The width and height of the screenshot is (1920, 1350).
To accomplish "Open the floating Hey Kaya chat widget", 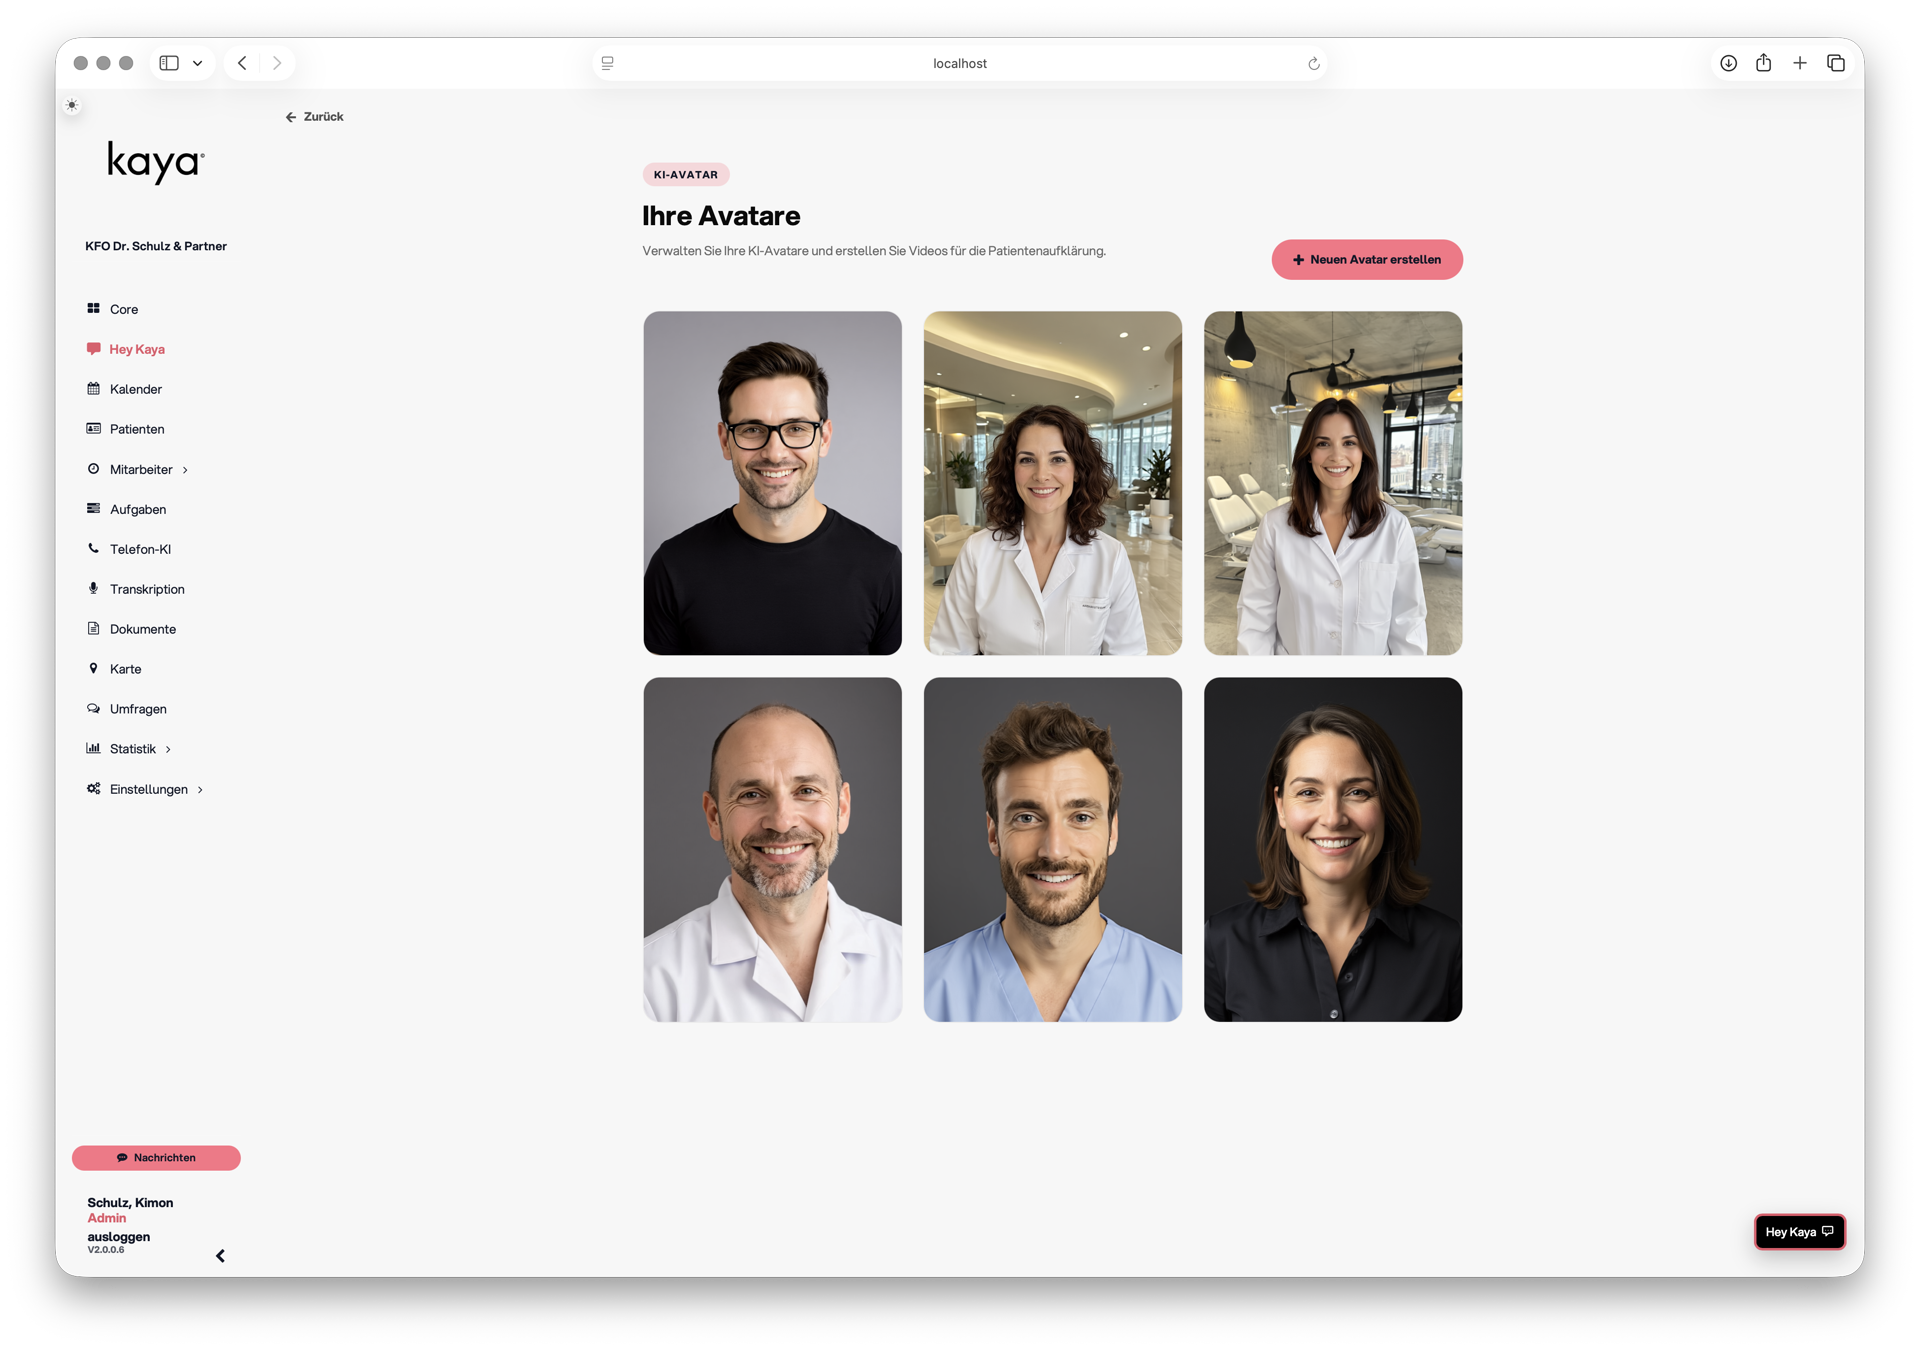I will point(1799,1232).
